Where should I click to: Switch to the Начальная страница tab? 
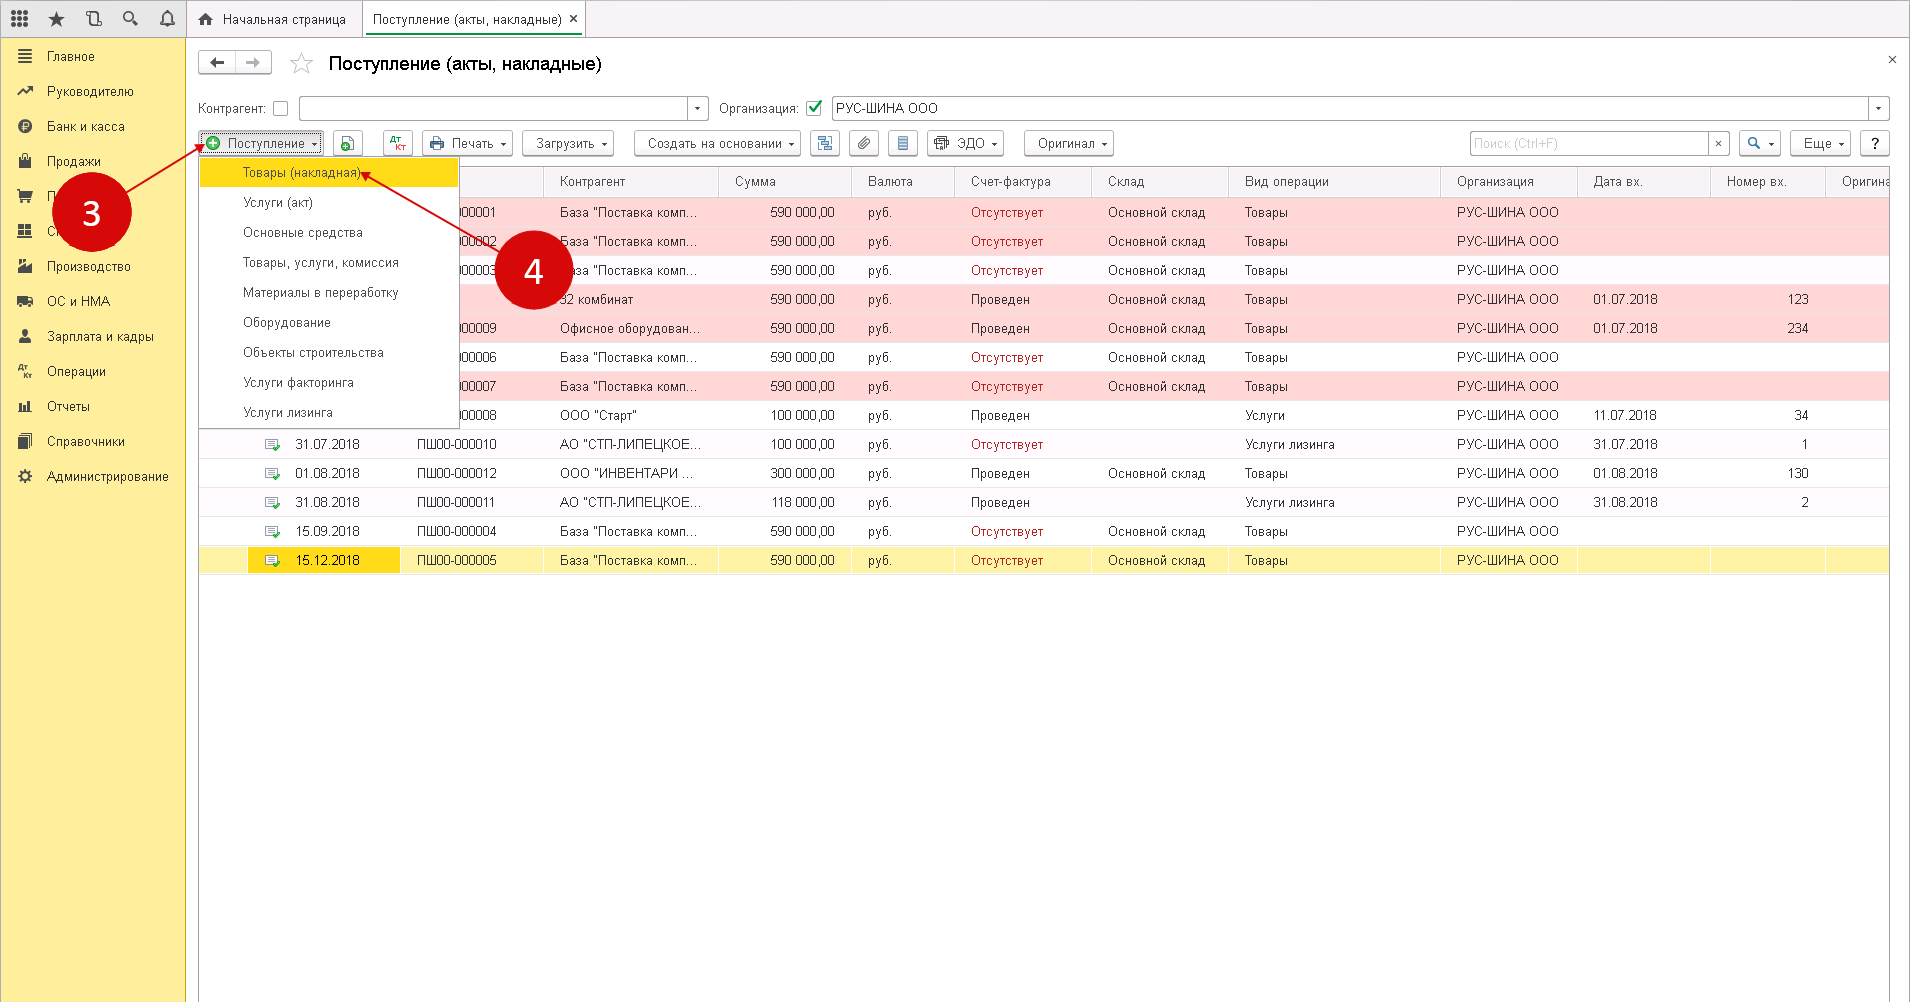[x=273, y=20]
